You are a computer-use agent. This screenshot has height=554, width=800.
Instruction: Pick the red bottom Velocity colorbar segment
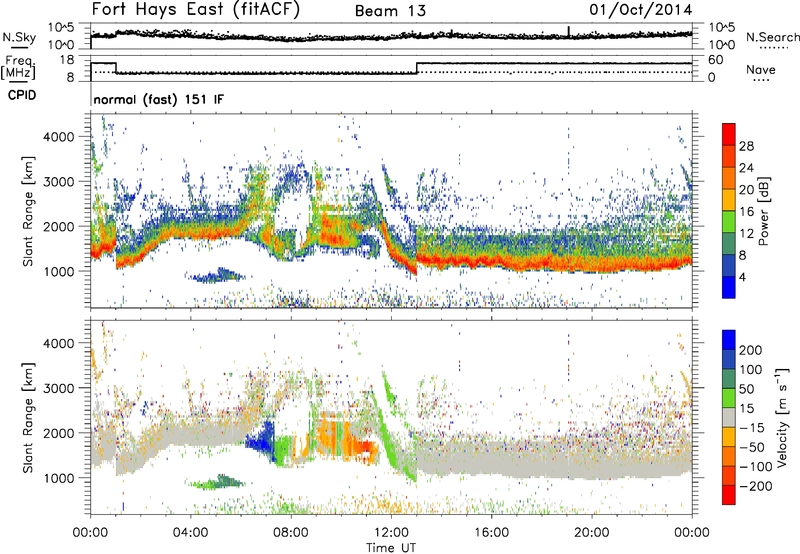click(x=729, y=495)
